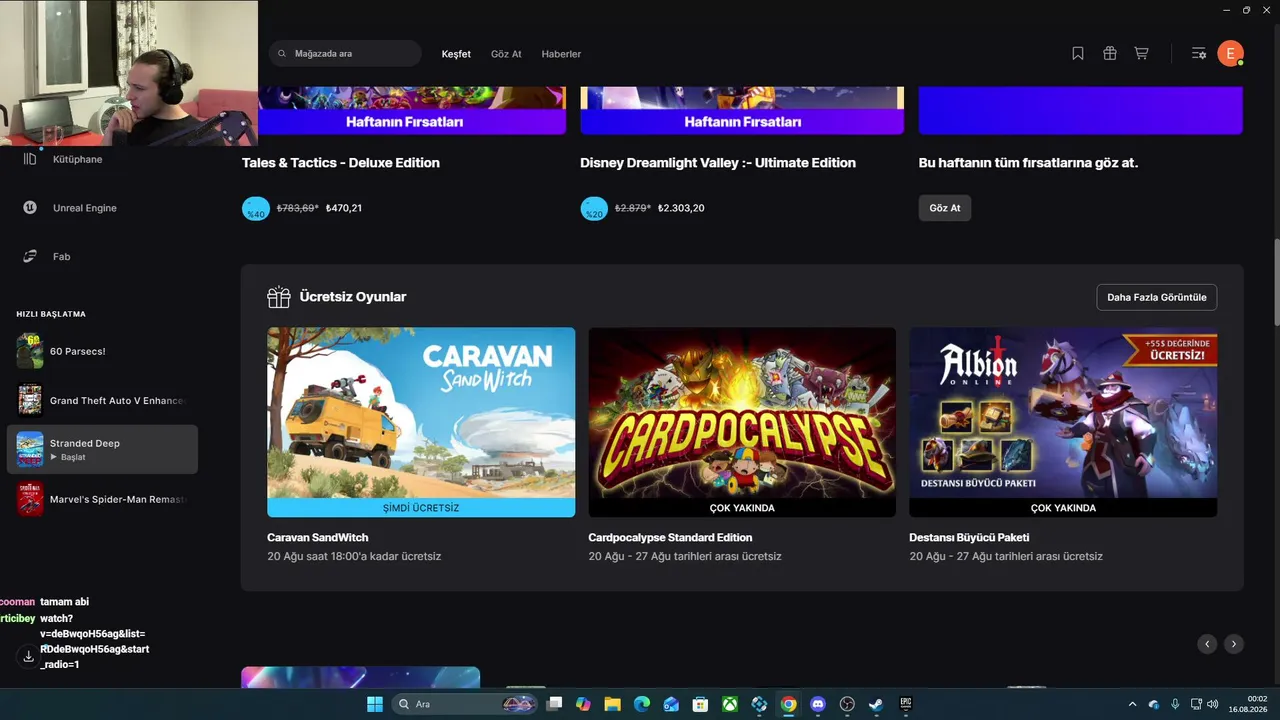
Task: Open Discord from the taskbar
Action: (x=818, y=704)
